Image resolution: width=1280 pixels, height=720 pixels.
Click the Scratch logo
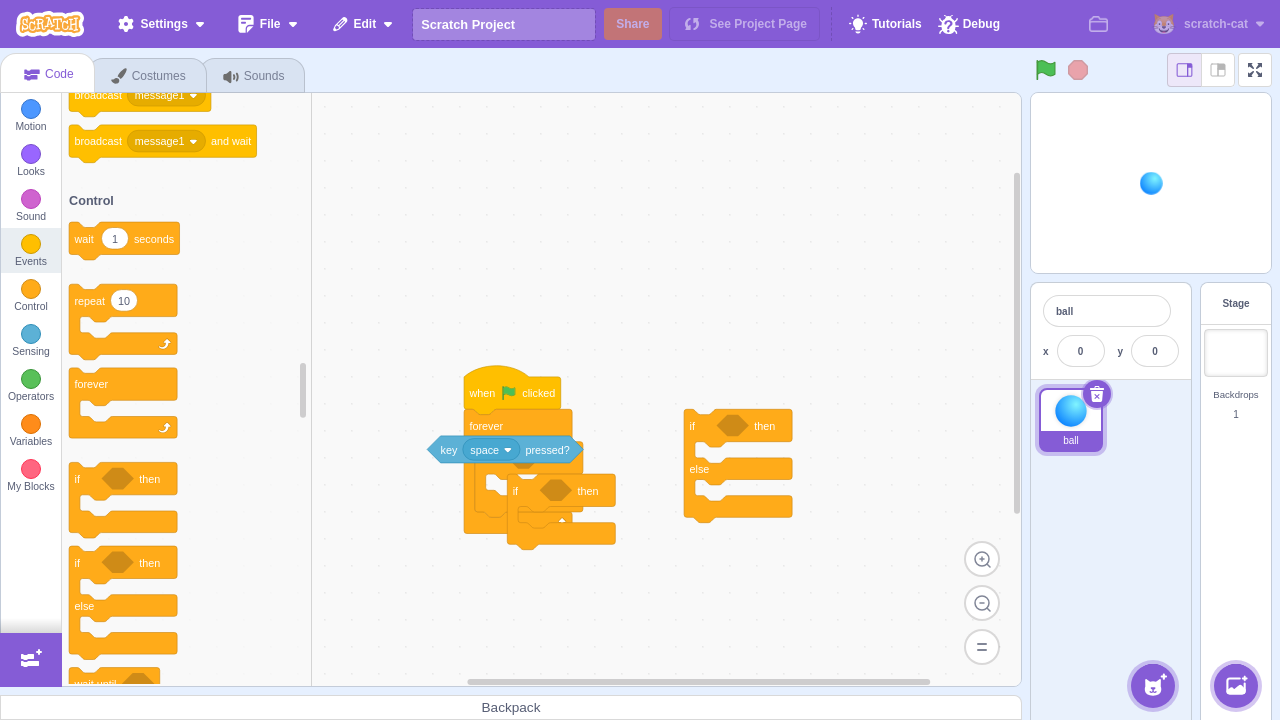[50, 24]
